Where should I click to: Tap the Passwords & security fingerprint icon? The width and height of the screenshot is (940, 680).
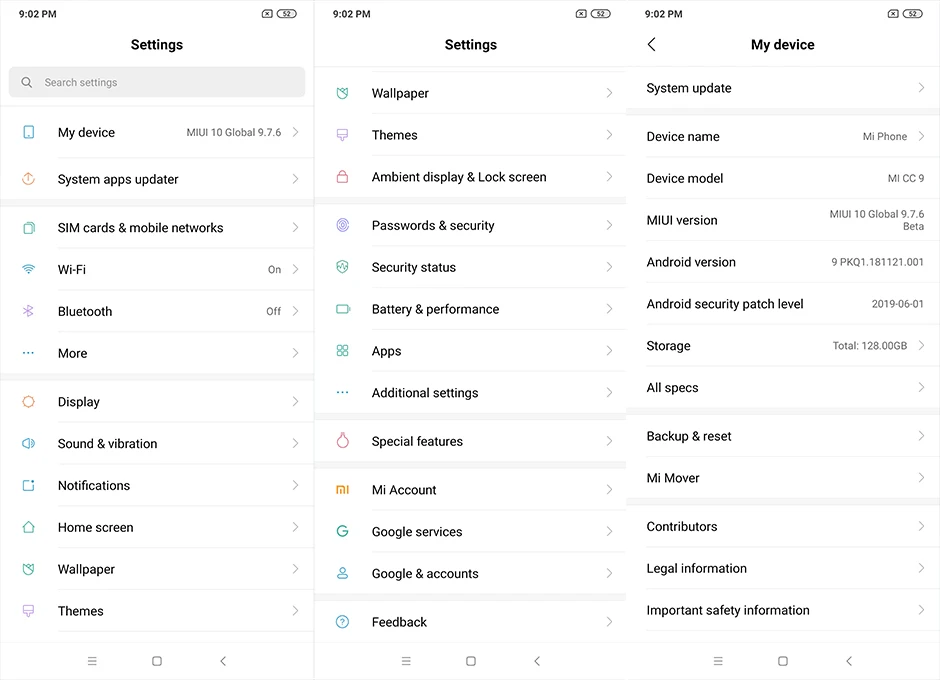(343, 226)
